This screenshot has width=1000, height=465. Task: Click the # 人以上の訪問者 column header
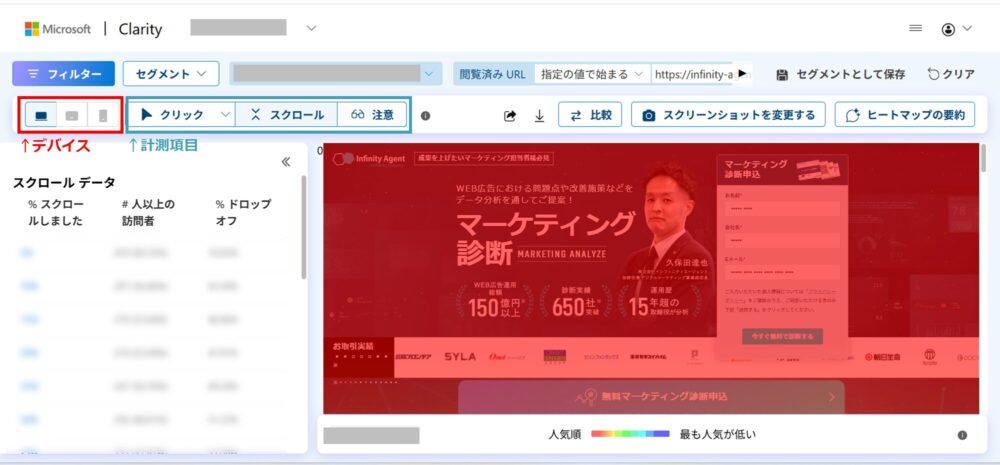[147, 212]
